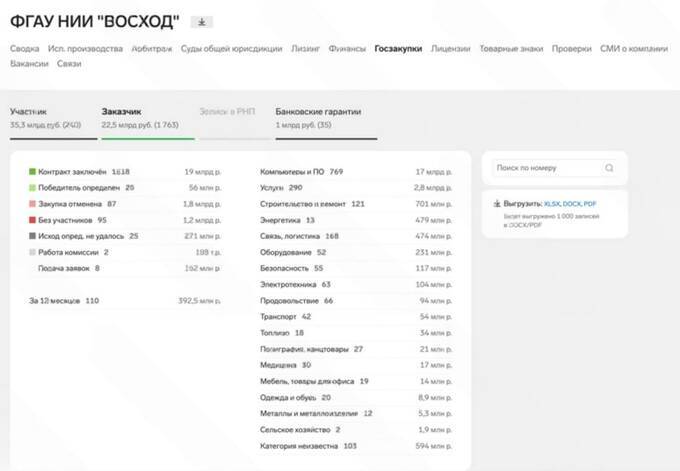Open the Товарные знаки tab
The height and width of the screenshot is (471, 680).
[511, 49]
